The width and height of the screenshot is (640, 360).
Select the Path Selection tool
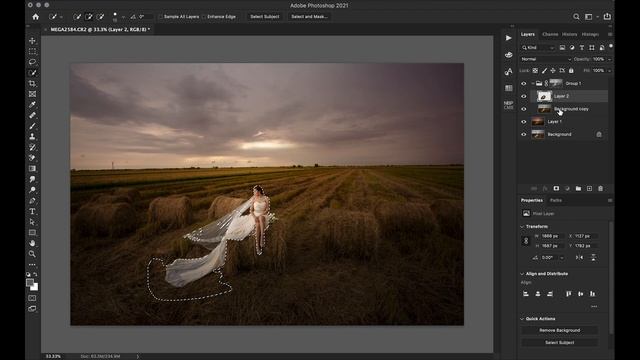coord(32,222)
